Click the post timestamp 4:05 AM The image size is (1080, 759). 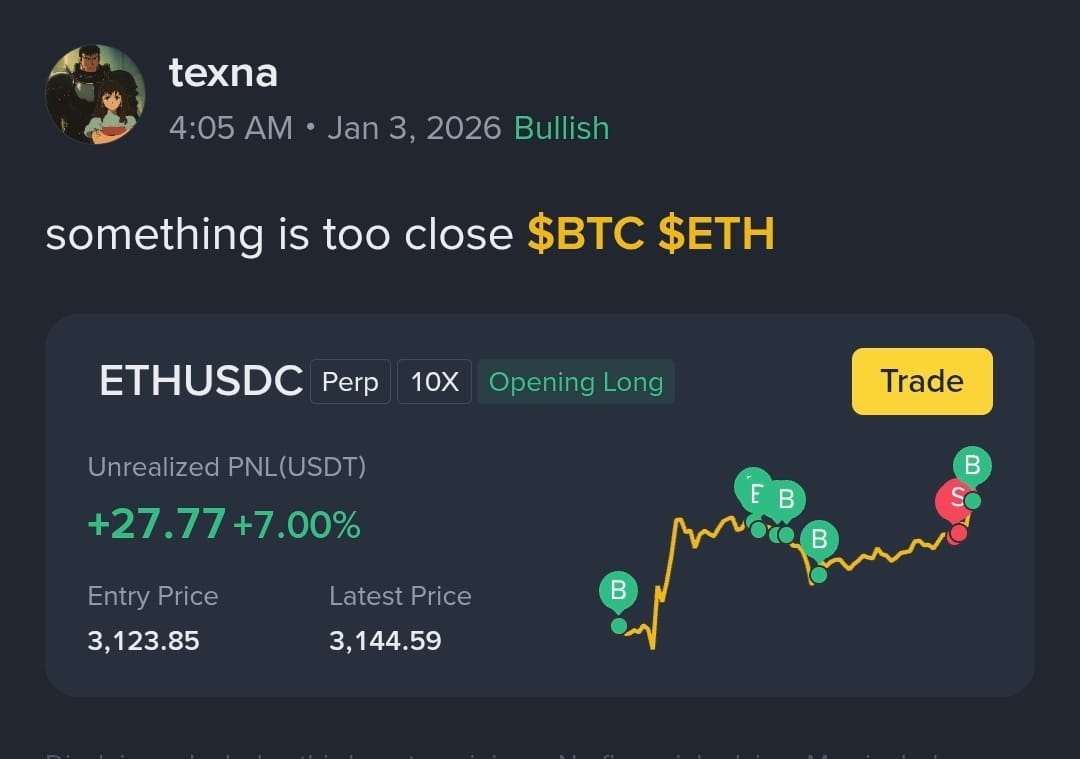[x=231, y=128]
